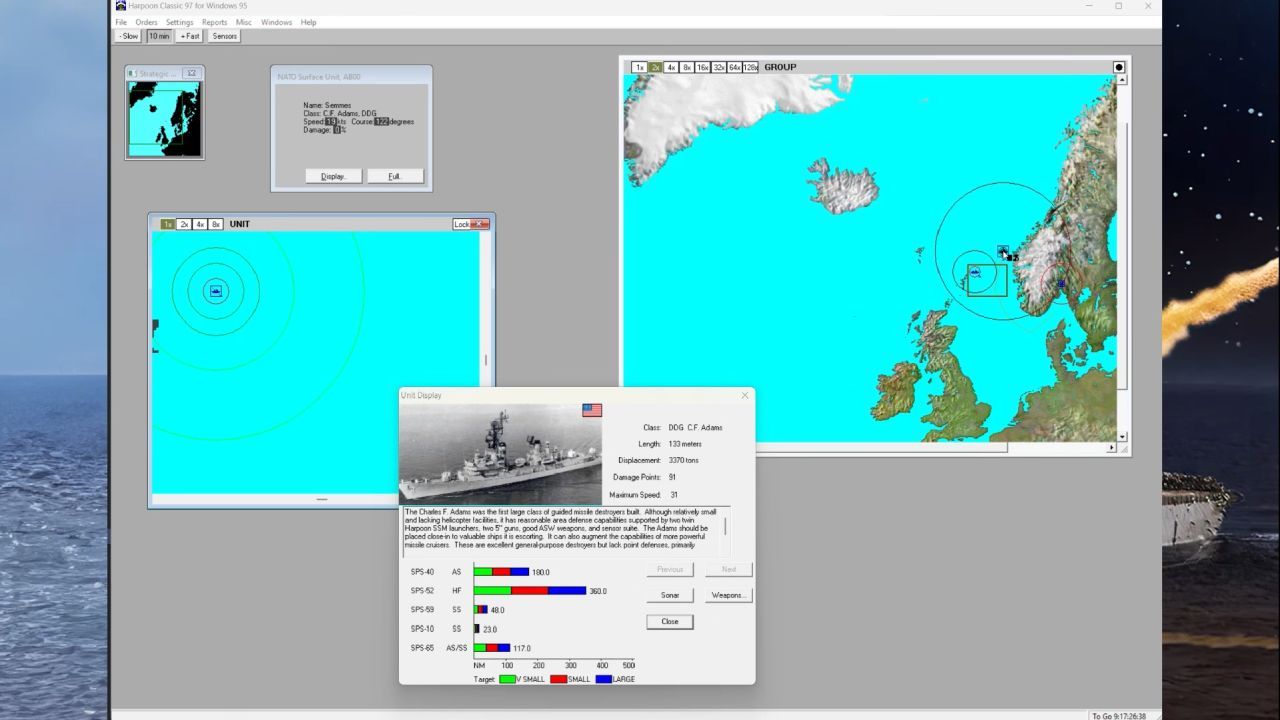Click the ship unit icon in Unit window
Image resolution: width=1280 pixels, height=720 pixels.
click(216, 291)
